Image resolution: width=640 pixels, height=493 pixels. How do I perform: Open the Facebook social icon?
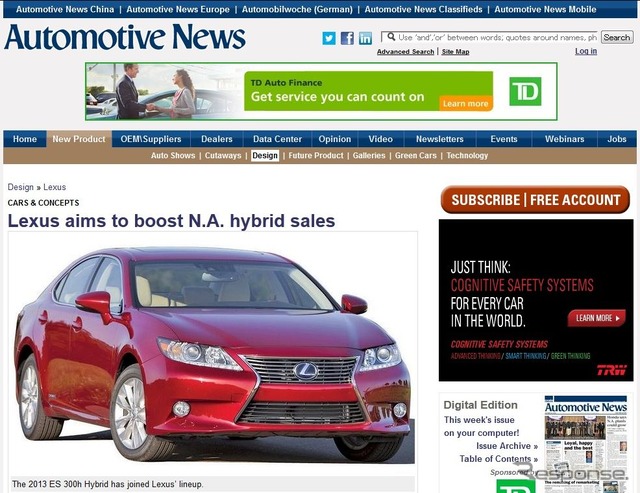click(347, 38)
